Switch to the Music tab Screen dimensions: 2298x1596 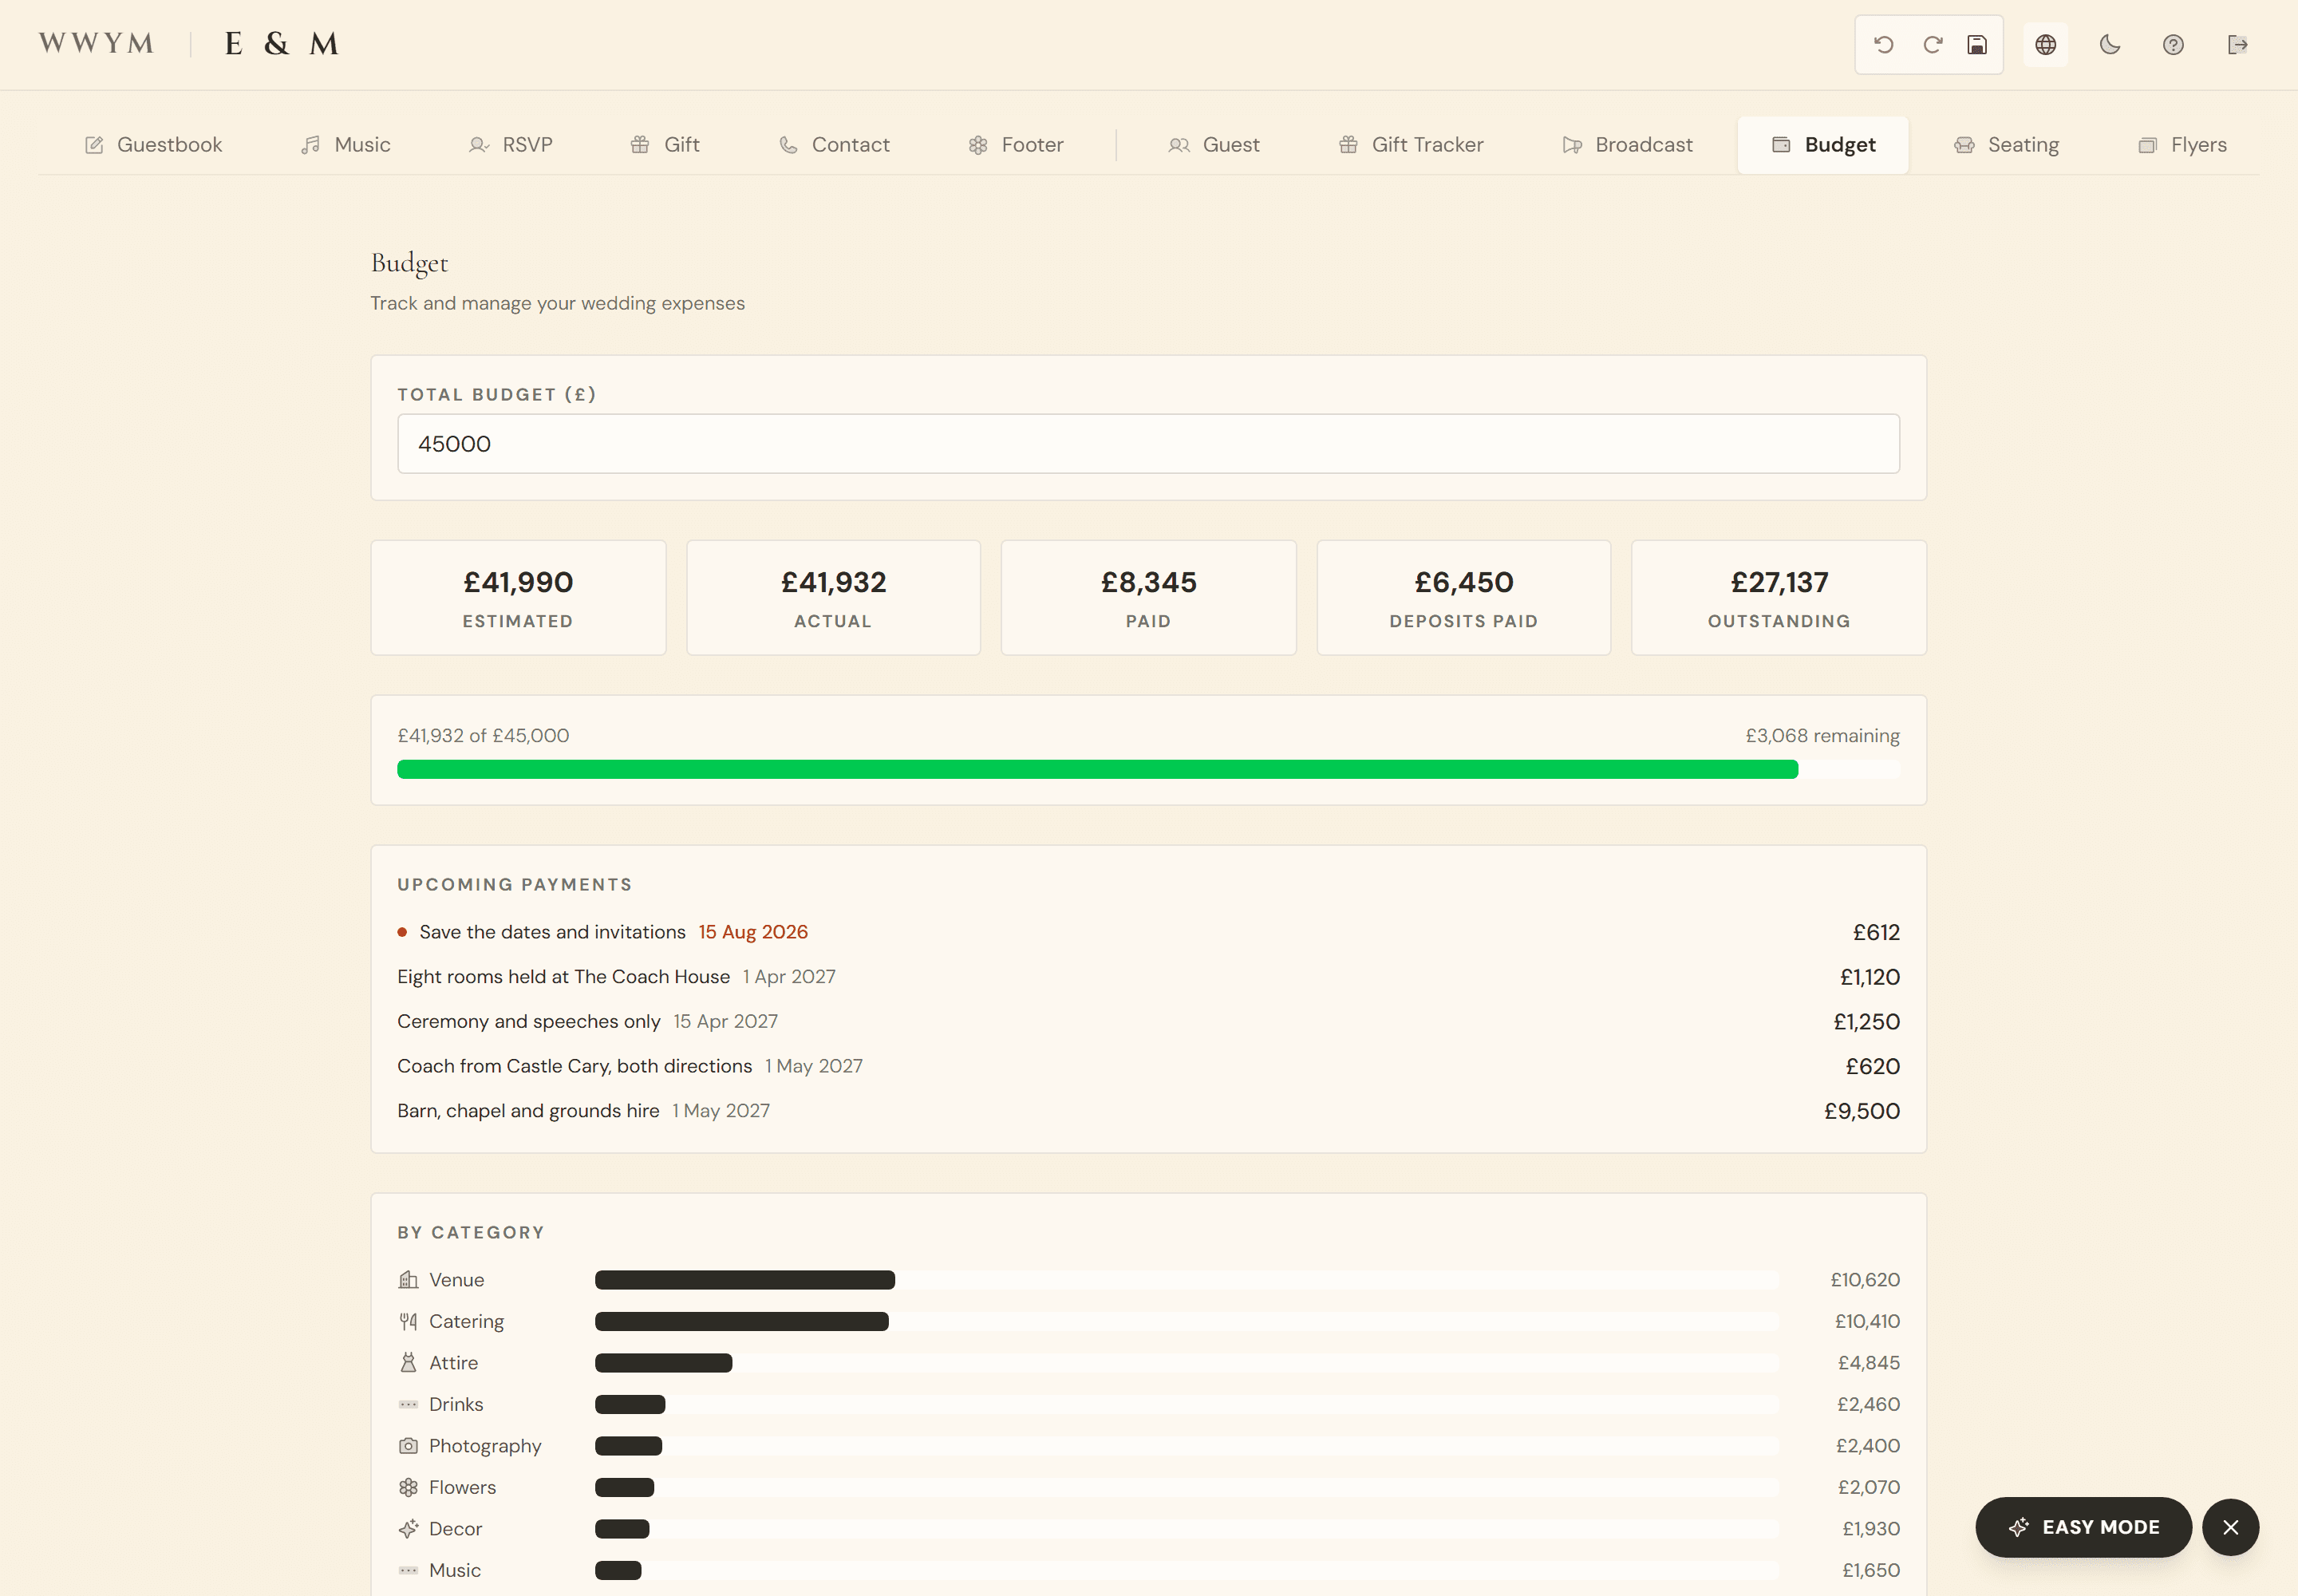click(345, 145)
